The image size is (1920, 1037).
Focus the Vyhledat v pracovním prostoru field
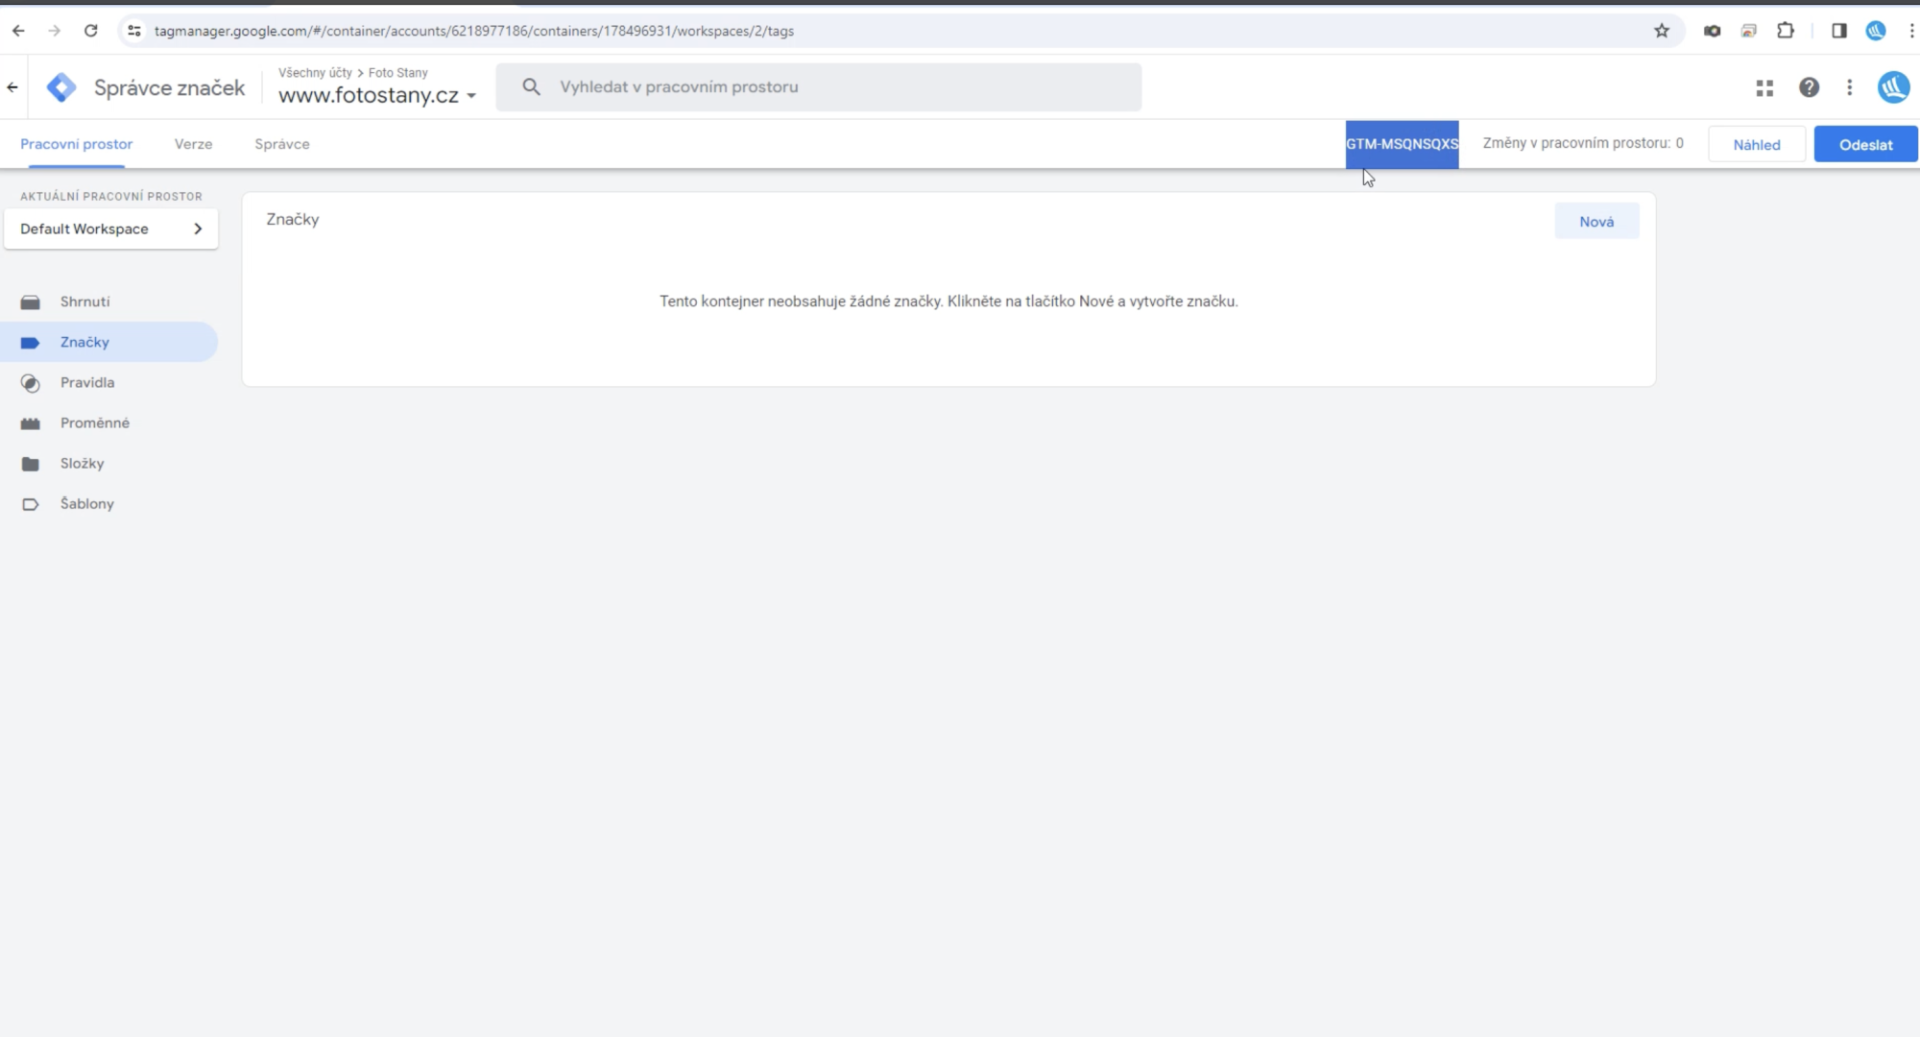point(819,87)
